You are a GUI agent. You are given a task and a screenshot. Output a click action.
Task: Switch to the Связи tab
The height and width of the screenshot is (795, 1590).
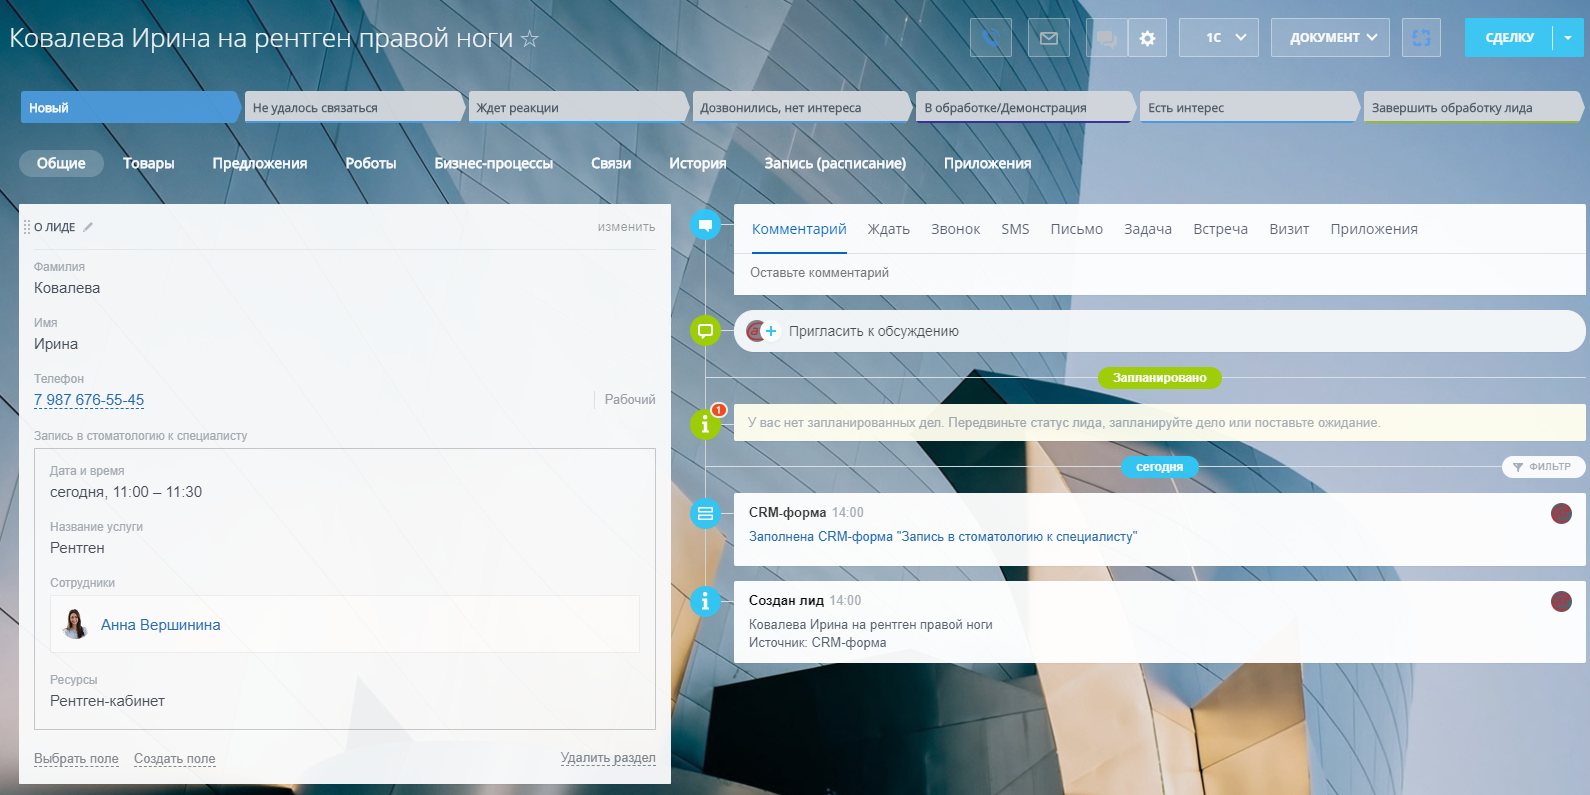[611, 163]
